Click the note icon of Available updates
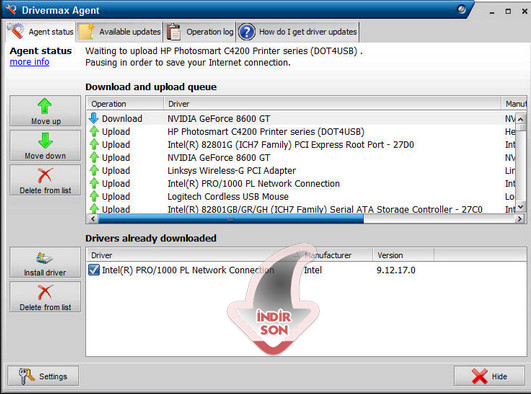 (x=86, y=32)
